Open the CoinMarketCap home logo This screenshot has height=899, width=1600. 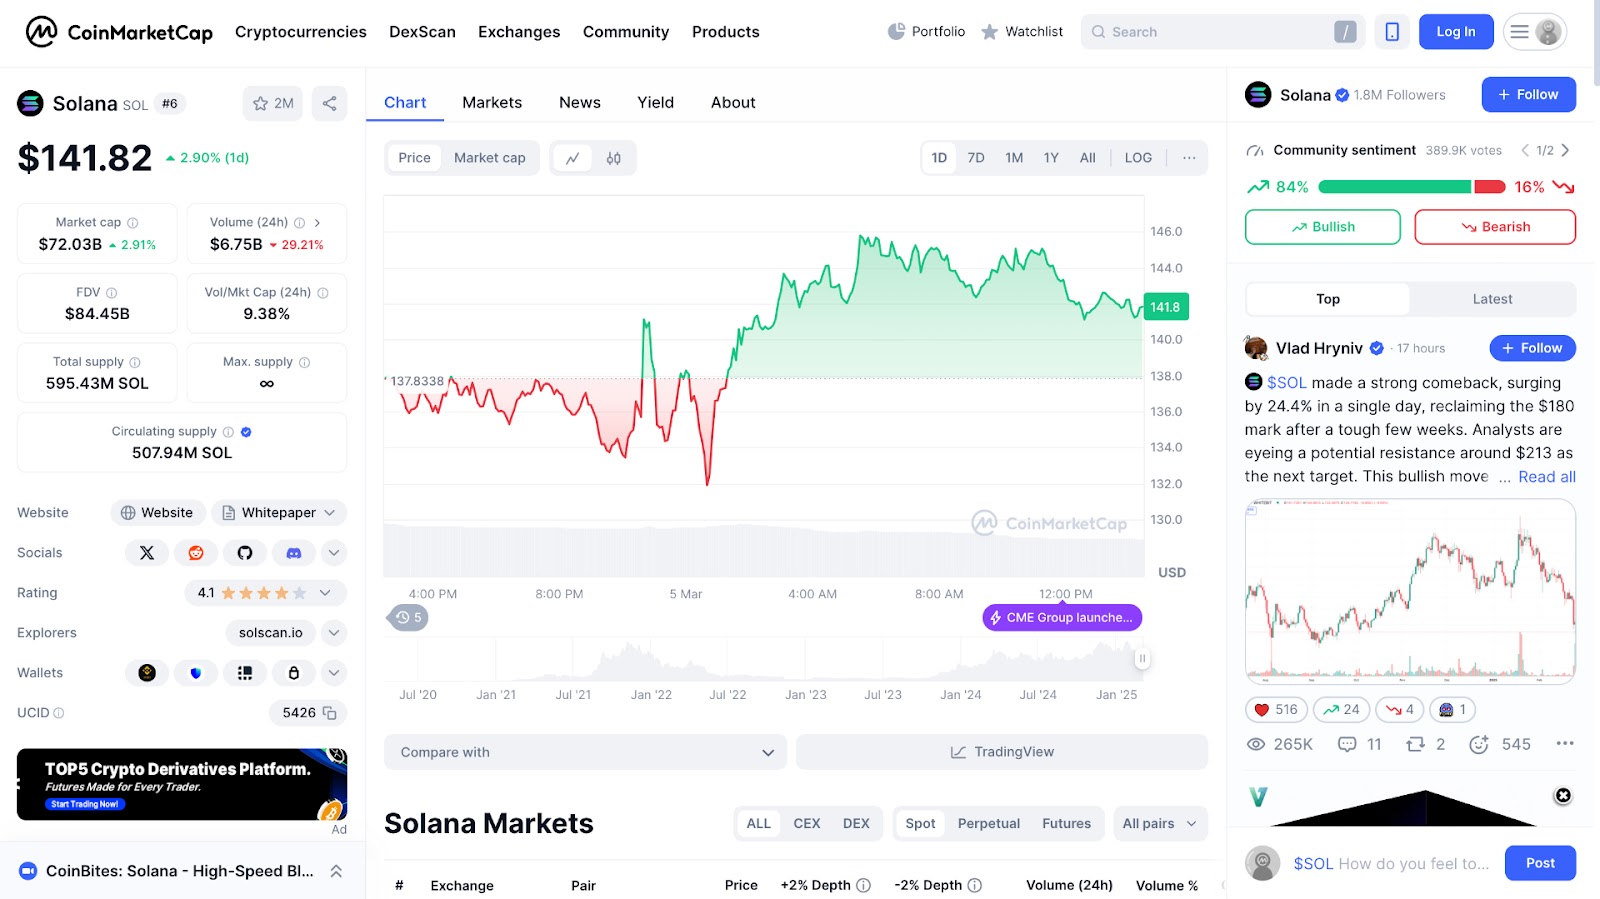pos(119,32)
